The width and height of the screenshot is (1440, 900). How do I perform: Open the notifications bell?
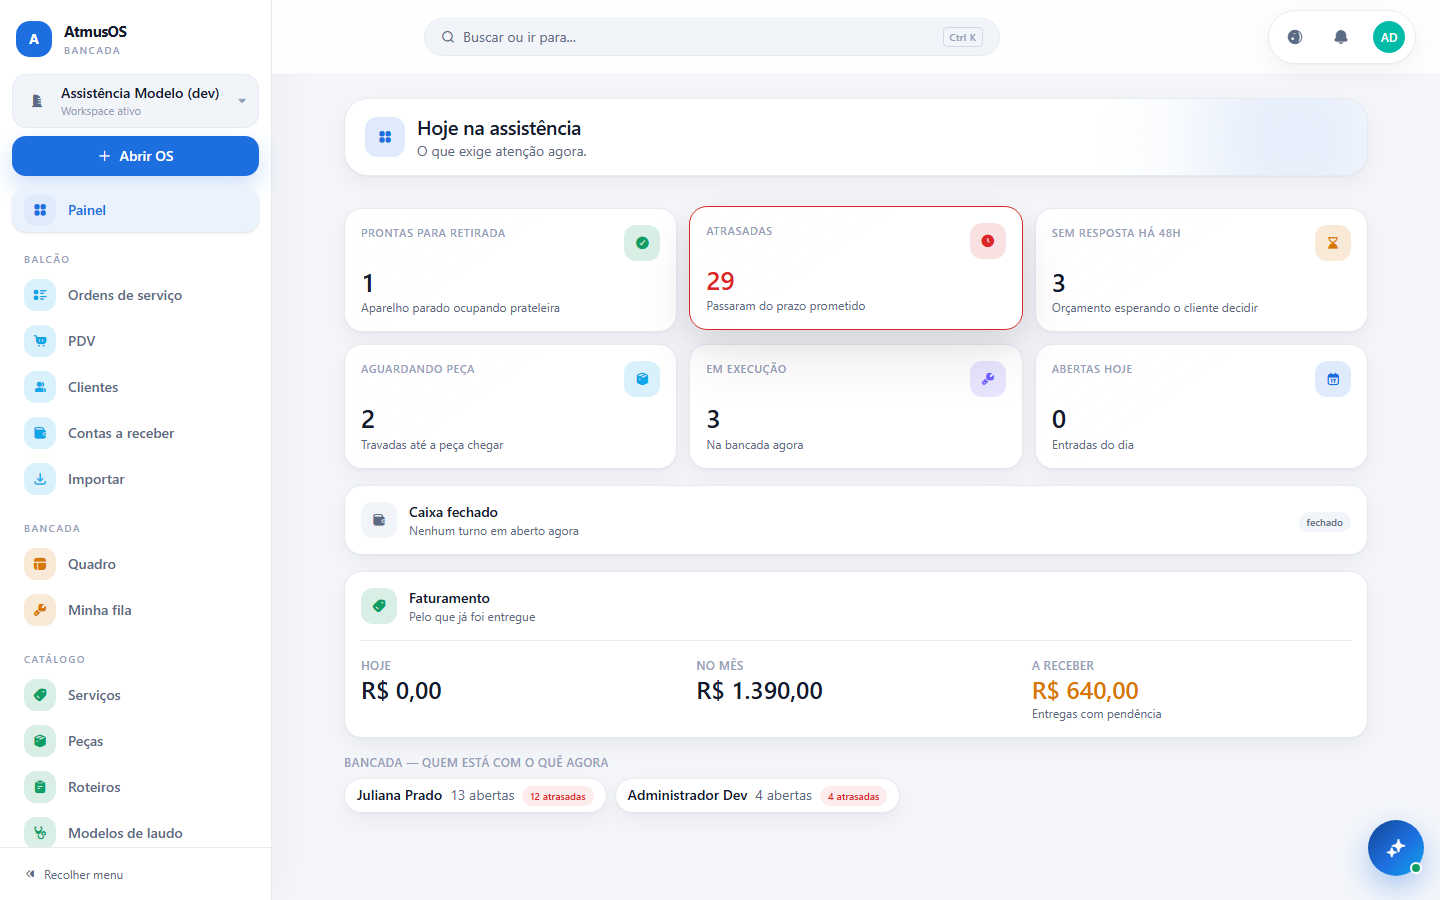click(1341, 37)
